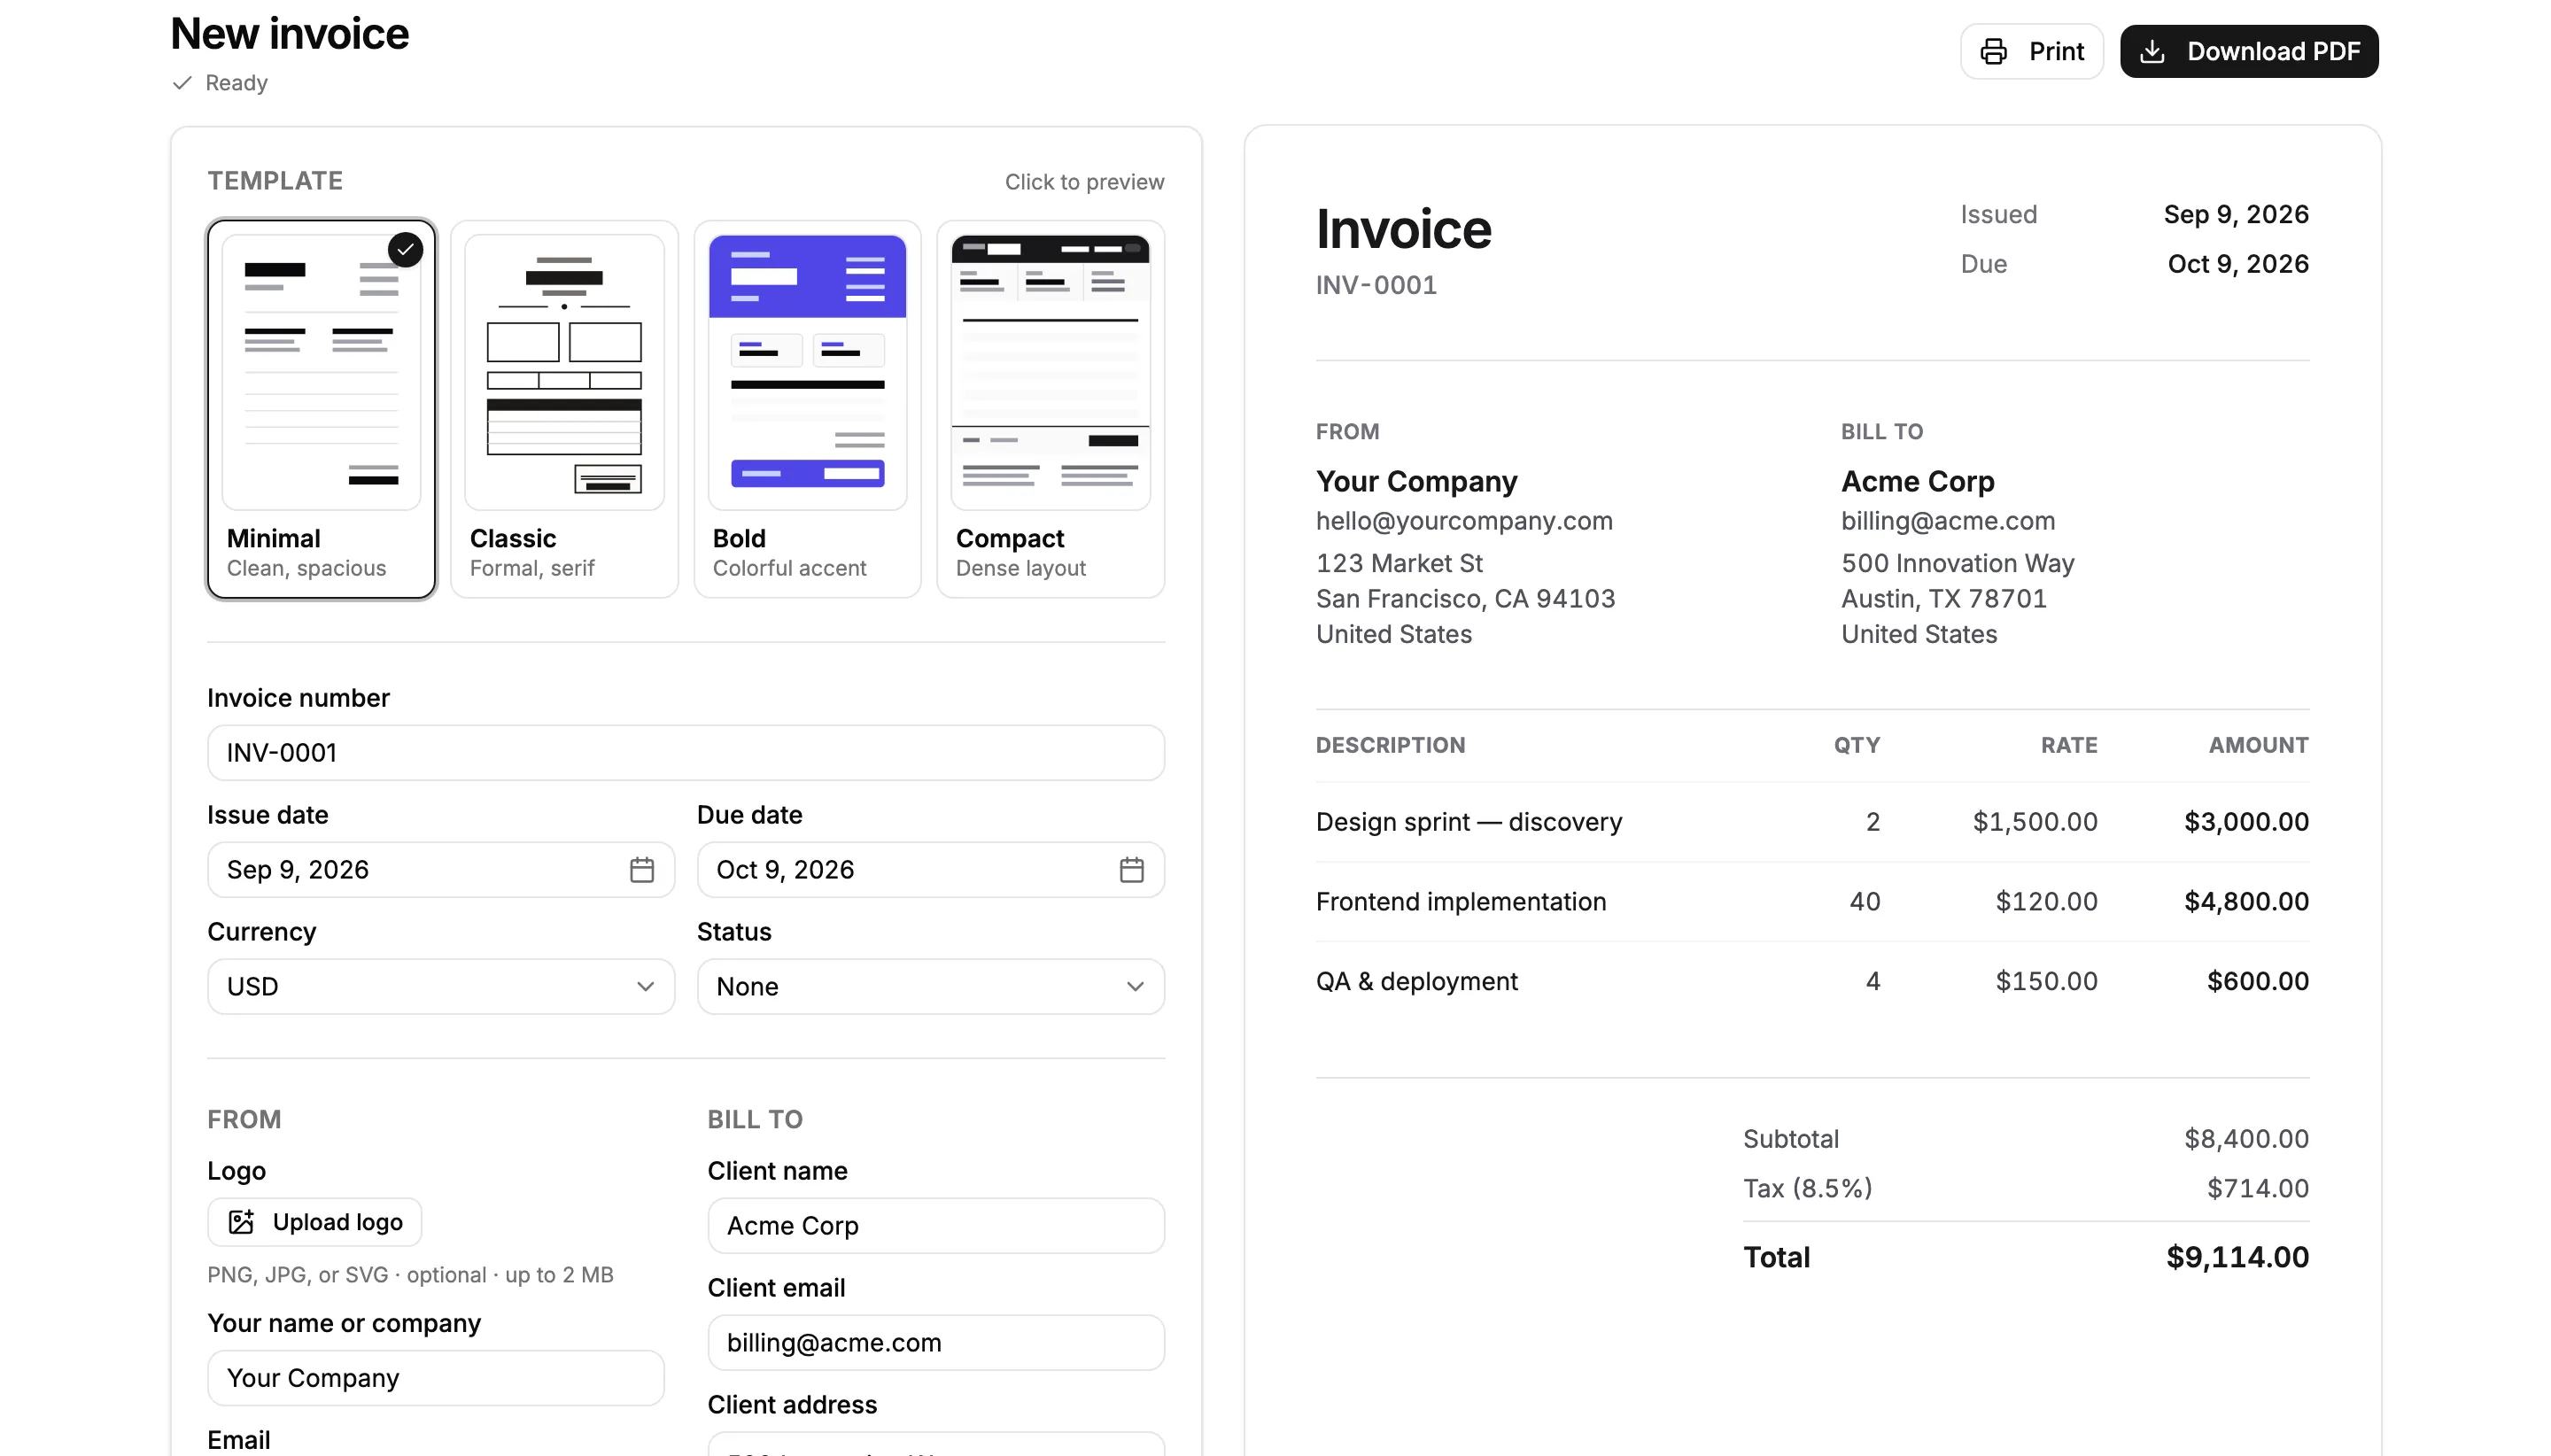2551x1456 pixels.
Task: Click the Classic template thumbnail preview
Action: pos(564,372)
